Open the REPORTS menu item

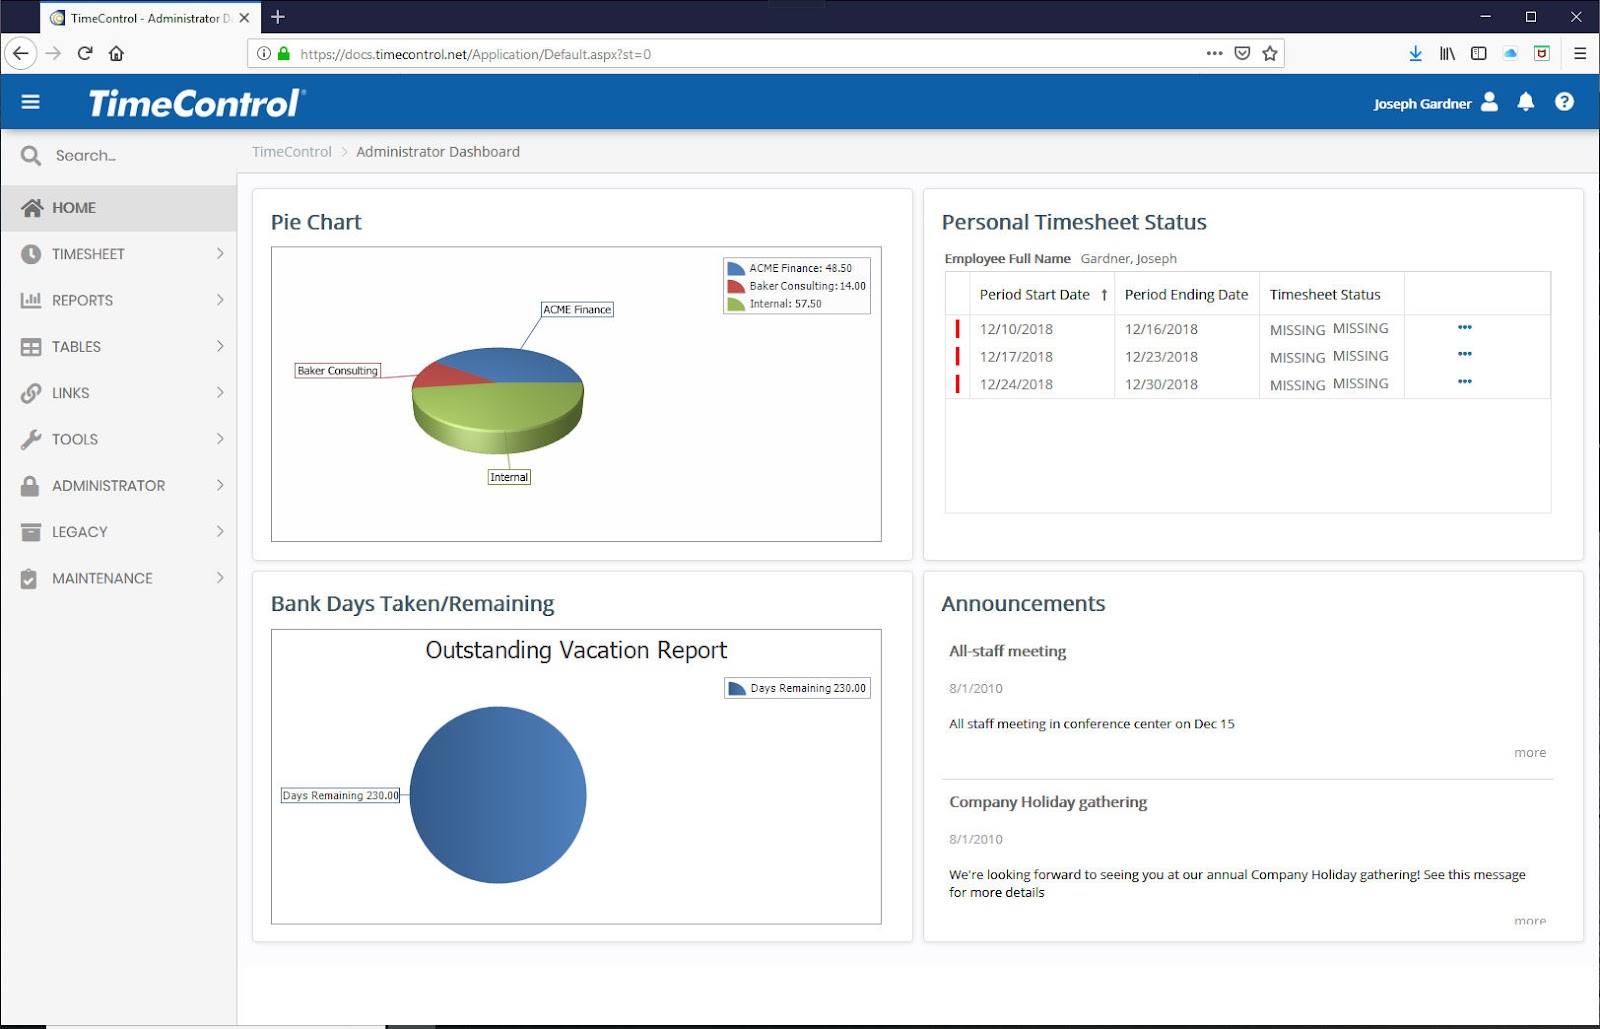click(118, 300)
